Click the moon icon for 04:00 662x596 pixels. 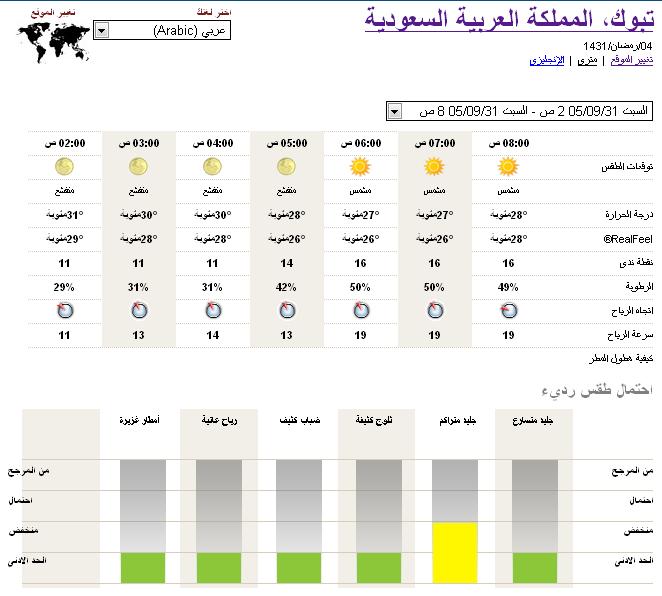pos(212,166)
